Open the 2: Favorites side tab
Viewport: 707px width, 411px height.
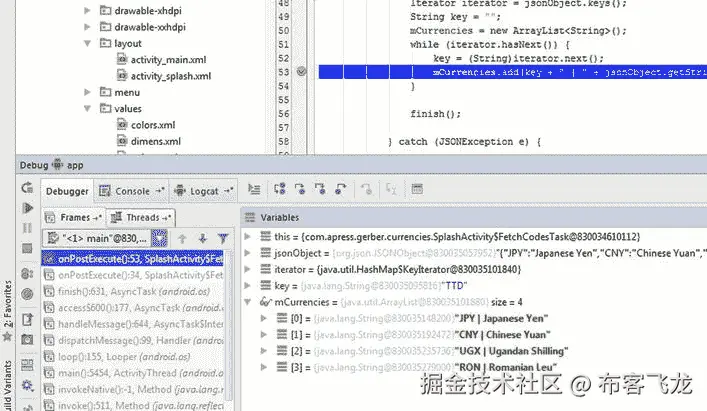pos(8,309)
